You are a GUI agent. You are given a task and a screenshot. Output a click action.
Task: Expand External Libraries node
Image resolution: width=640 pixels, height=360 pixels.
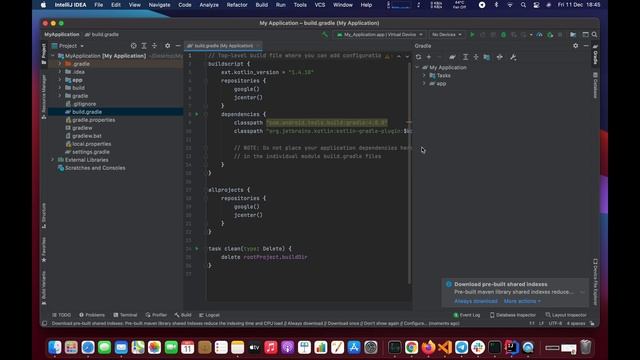(53, 160)
